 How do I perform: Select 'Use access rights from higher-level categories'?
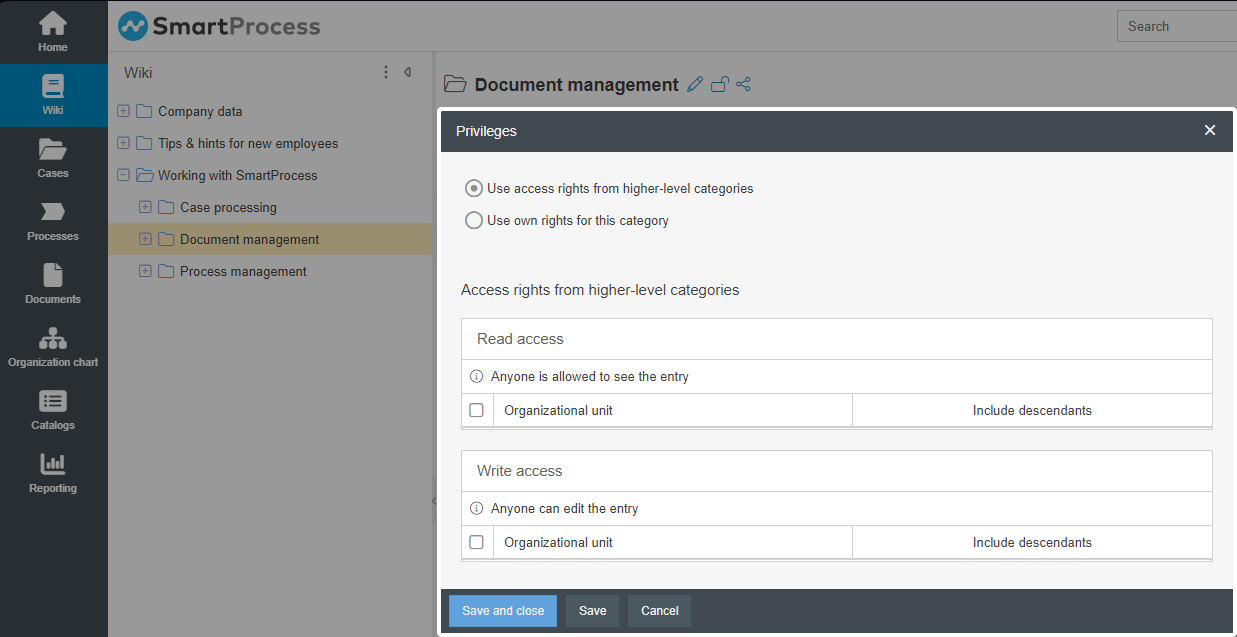coord(474,189)
